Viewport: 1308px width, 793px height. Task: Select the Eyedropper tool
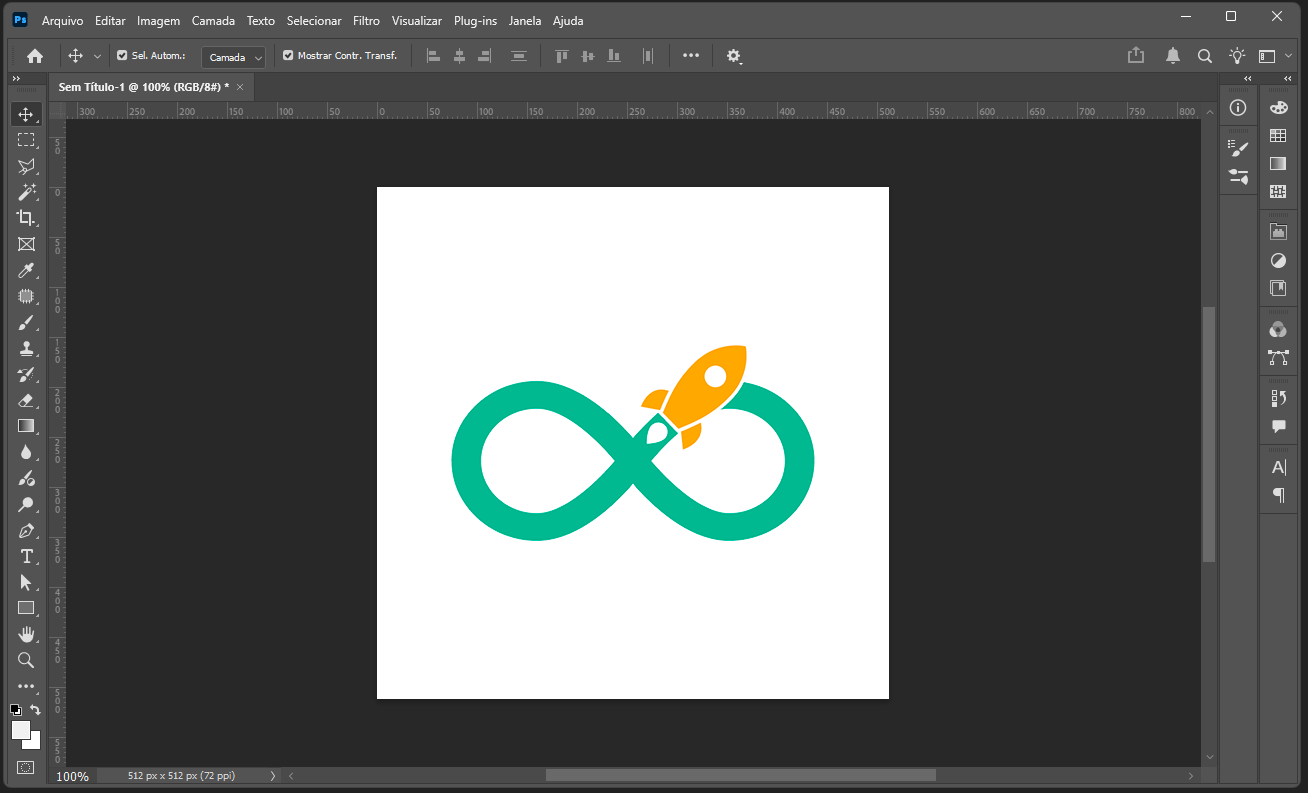pos(26,271)
